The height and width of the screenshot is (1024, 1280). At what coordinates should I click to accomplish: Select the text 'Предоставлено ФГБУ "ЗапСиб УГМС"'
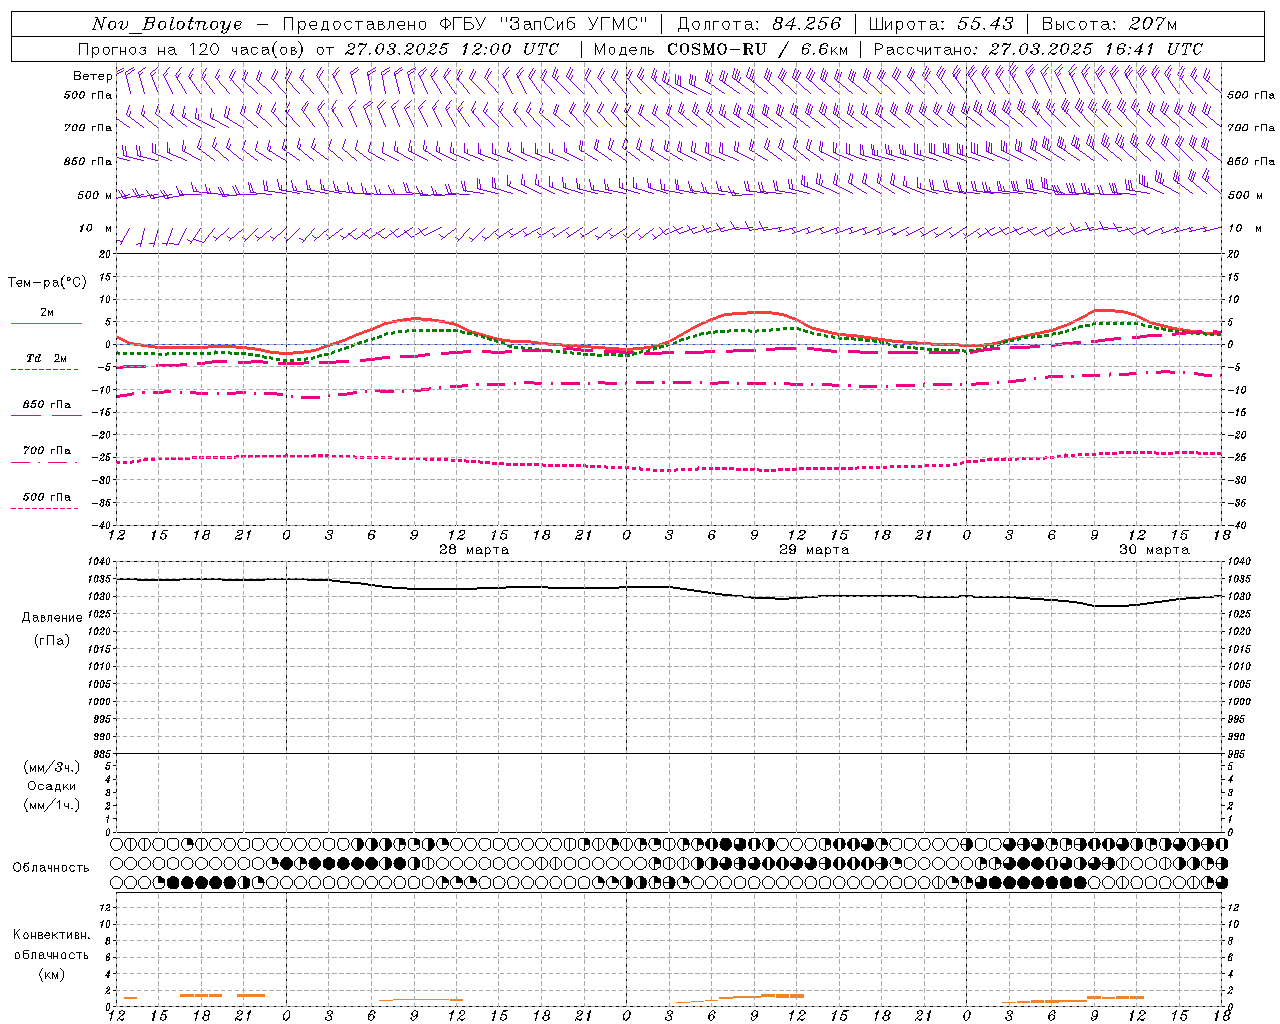click(x=466, y=24)
